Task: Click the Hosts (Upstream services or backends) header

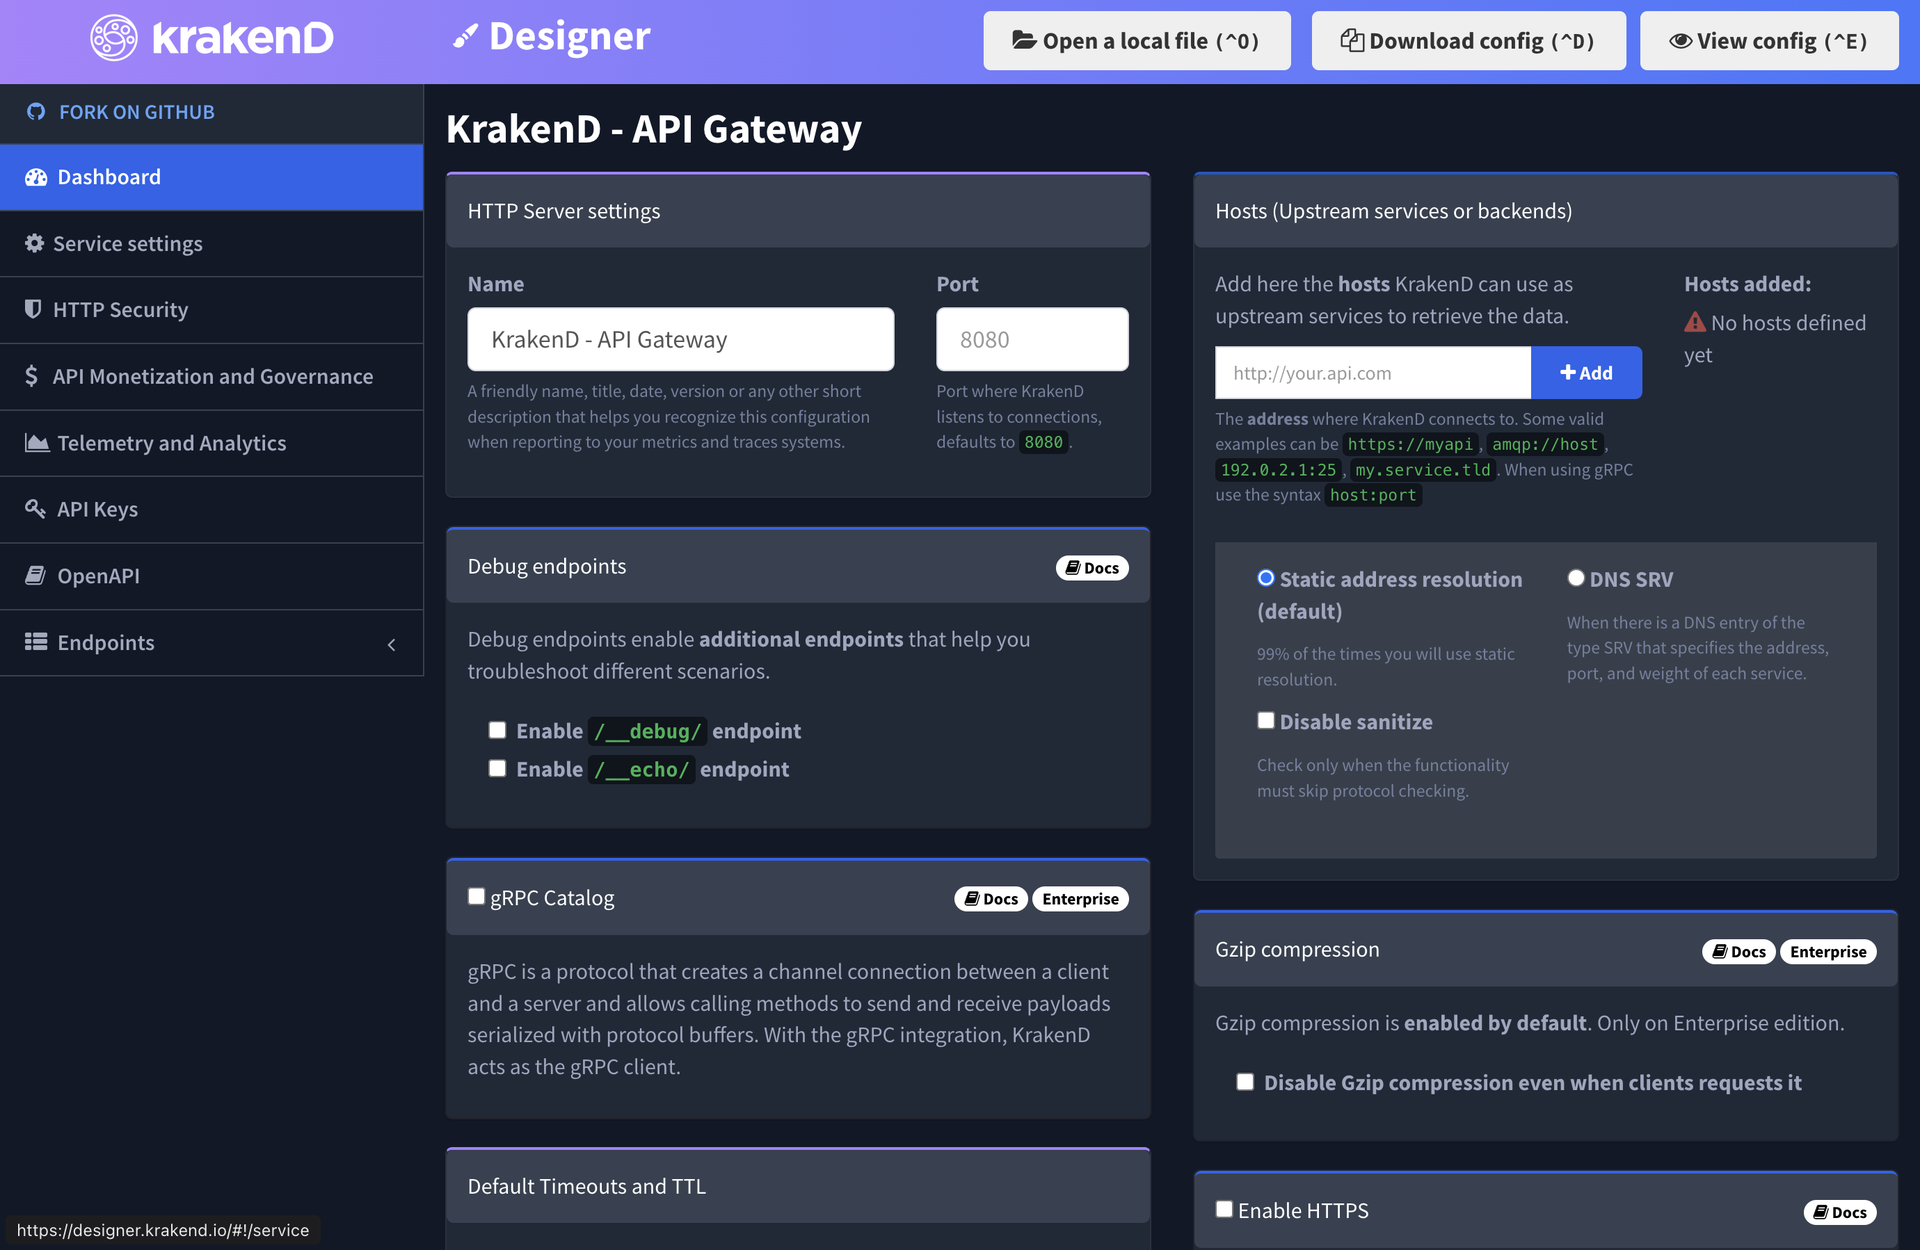Action: click(x=1546, y=211)
